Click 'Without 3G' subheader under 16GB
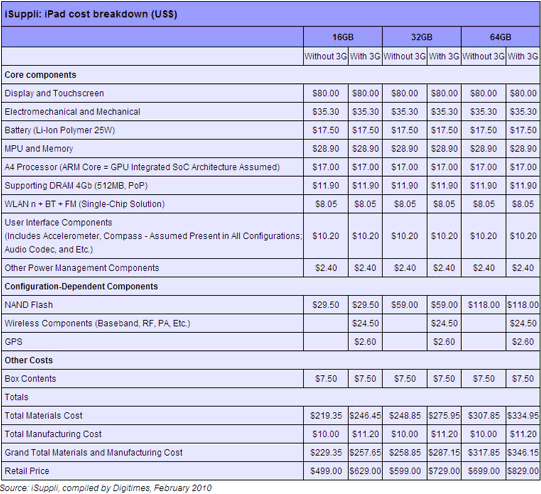This screenshot has width=541, height=494. click(326, 56)
